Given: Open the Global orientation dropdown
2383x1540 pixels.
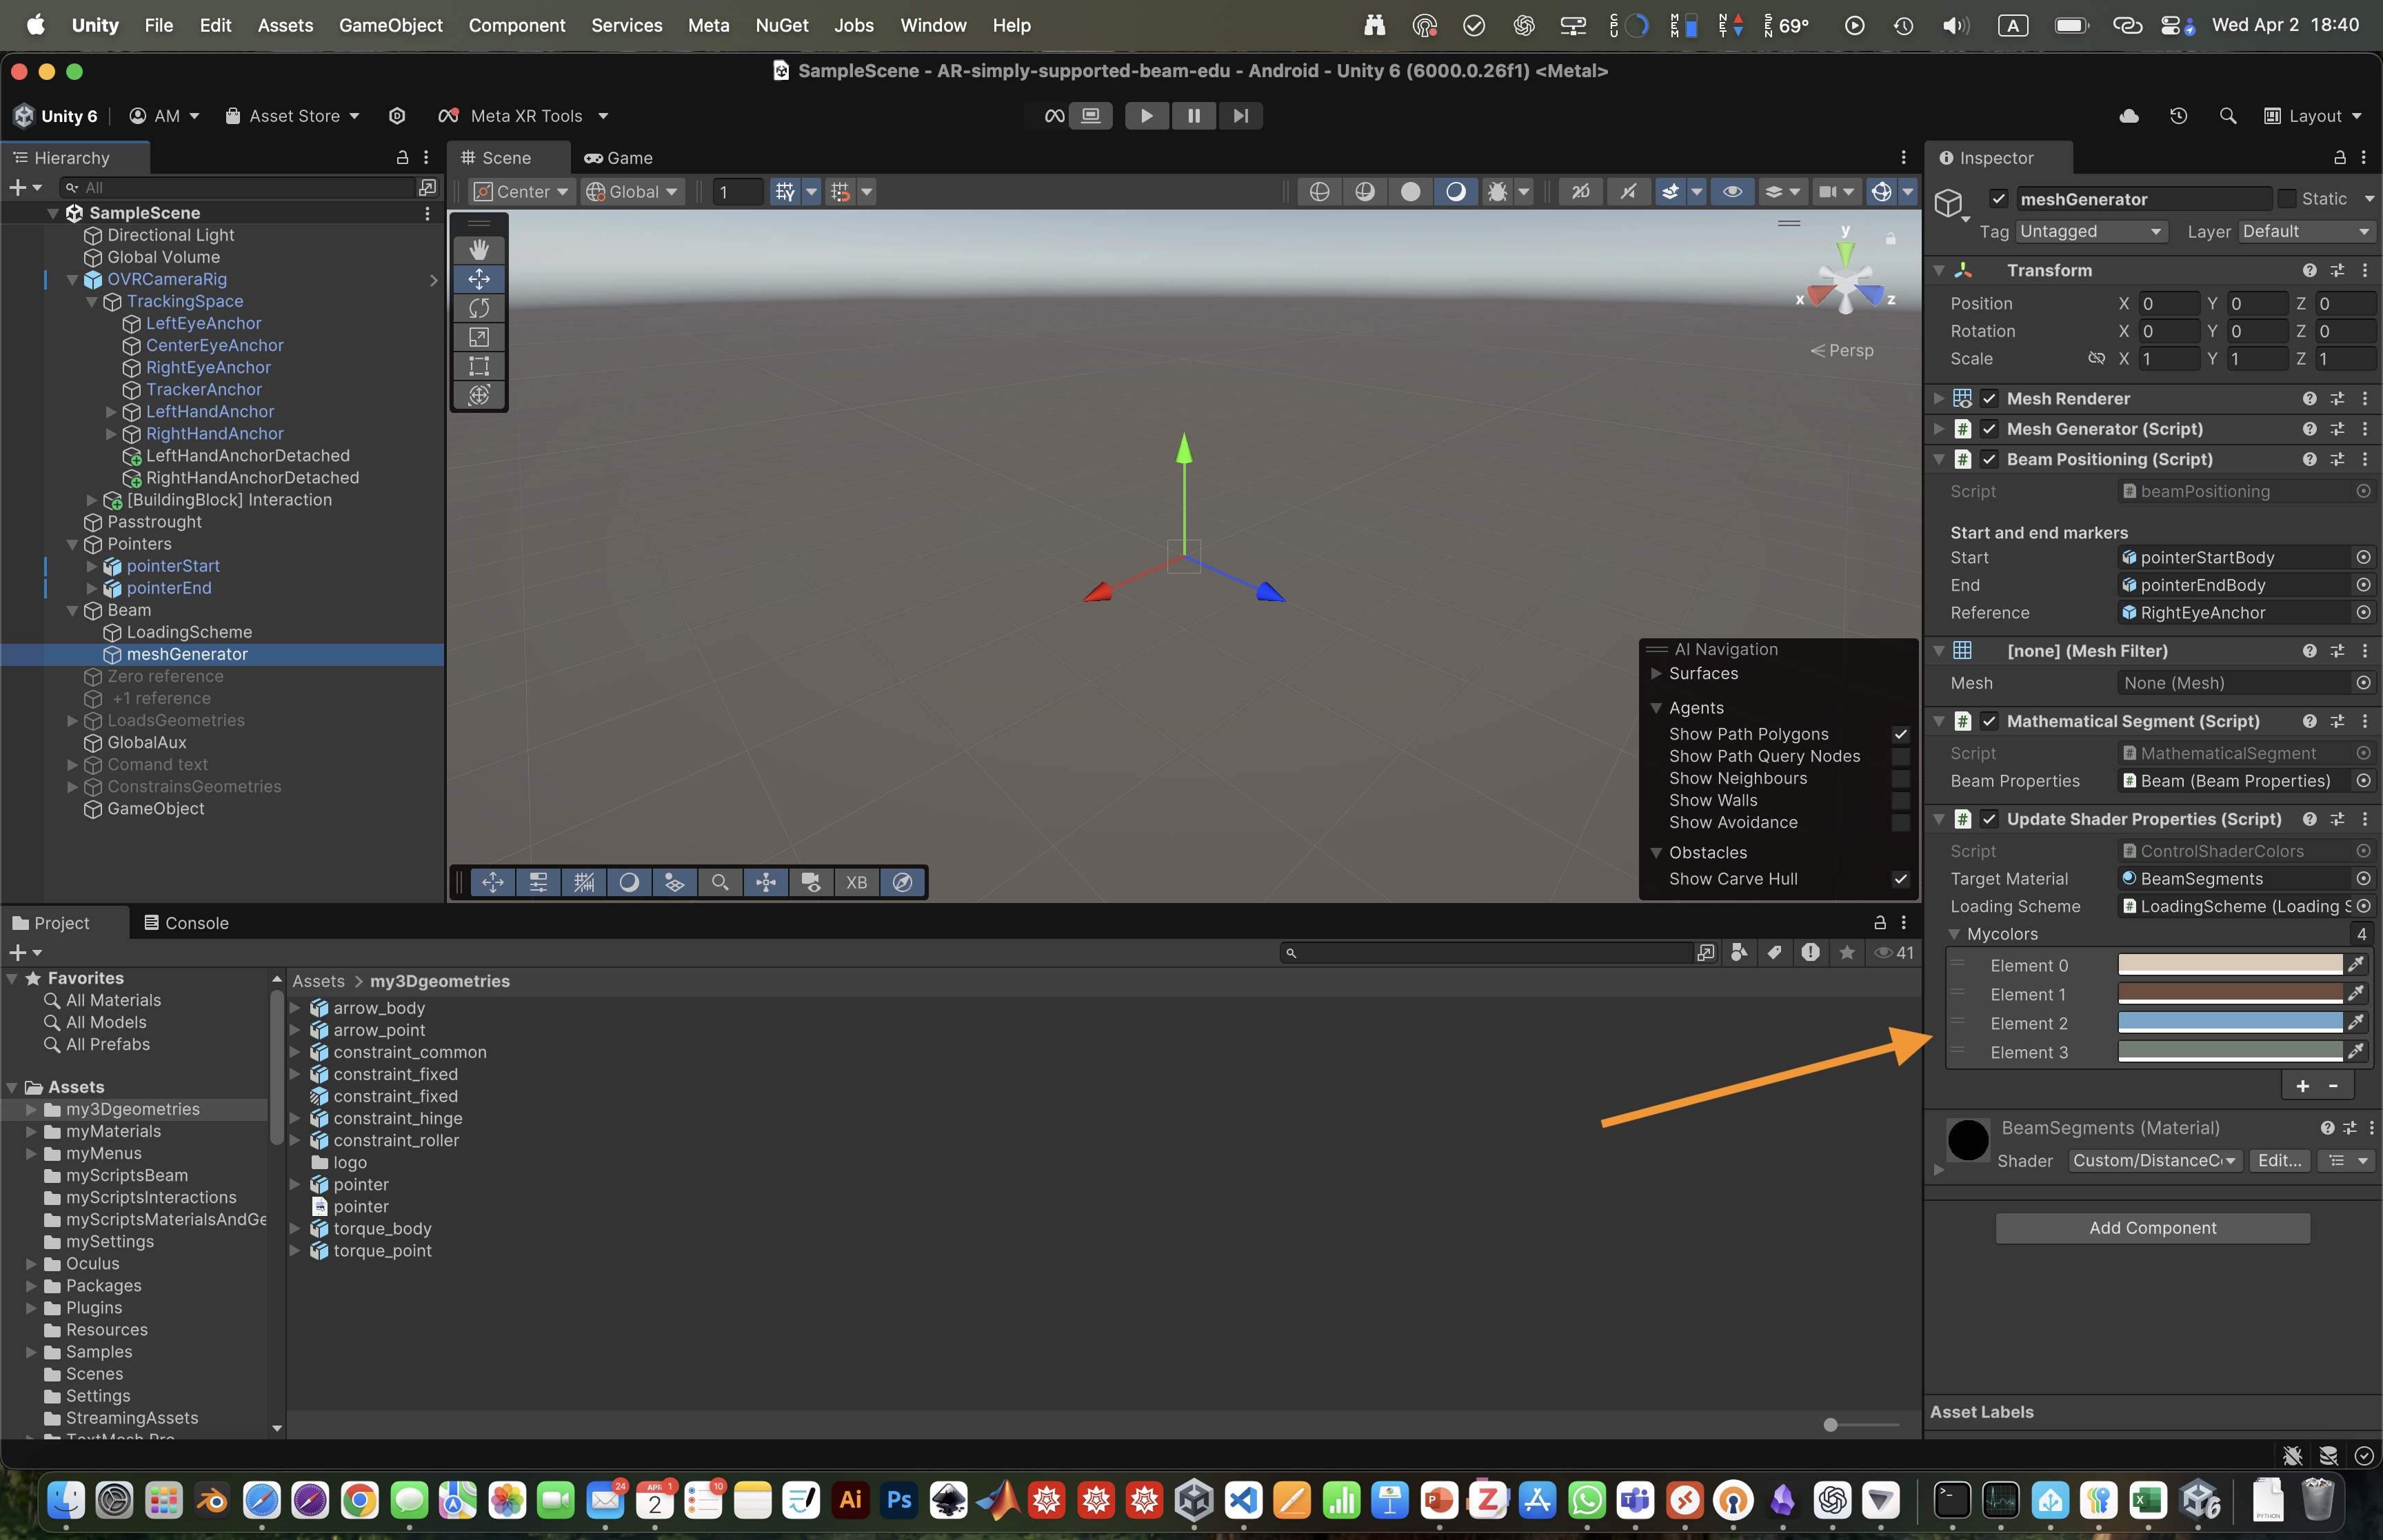Looking at the screenshot, I should [x=633, y=191].
